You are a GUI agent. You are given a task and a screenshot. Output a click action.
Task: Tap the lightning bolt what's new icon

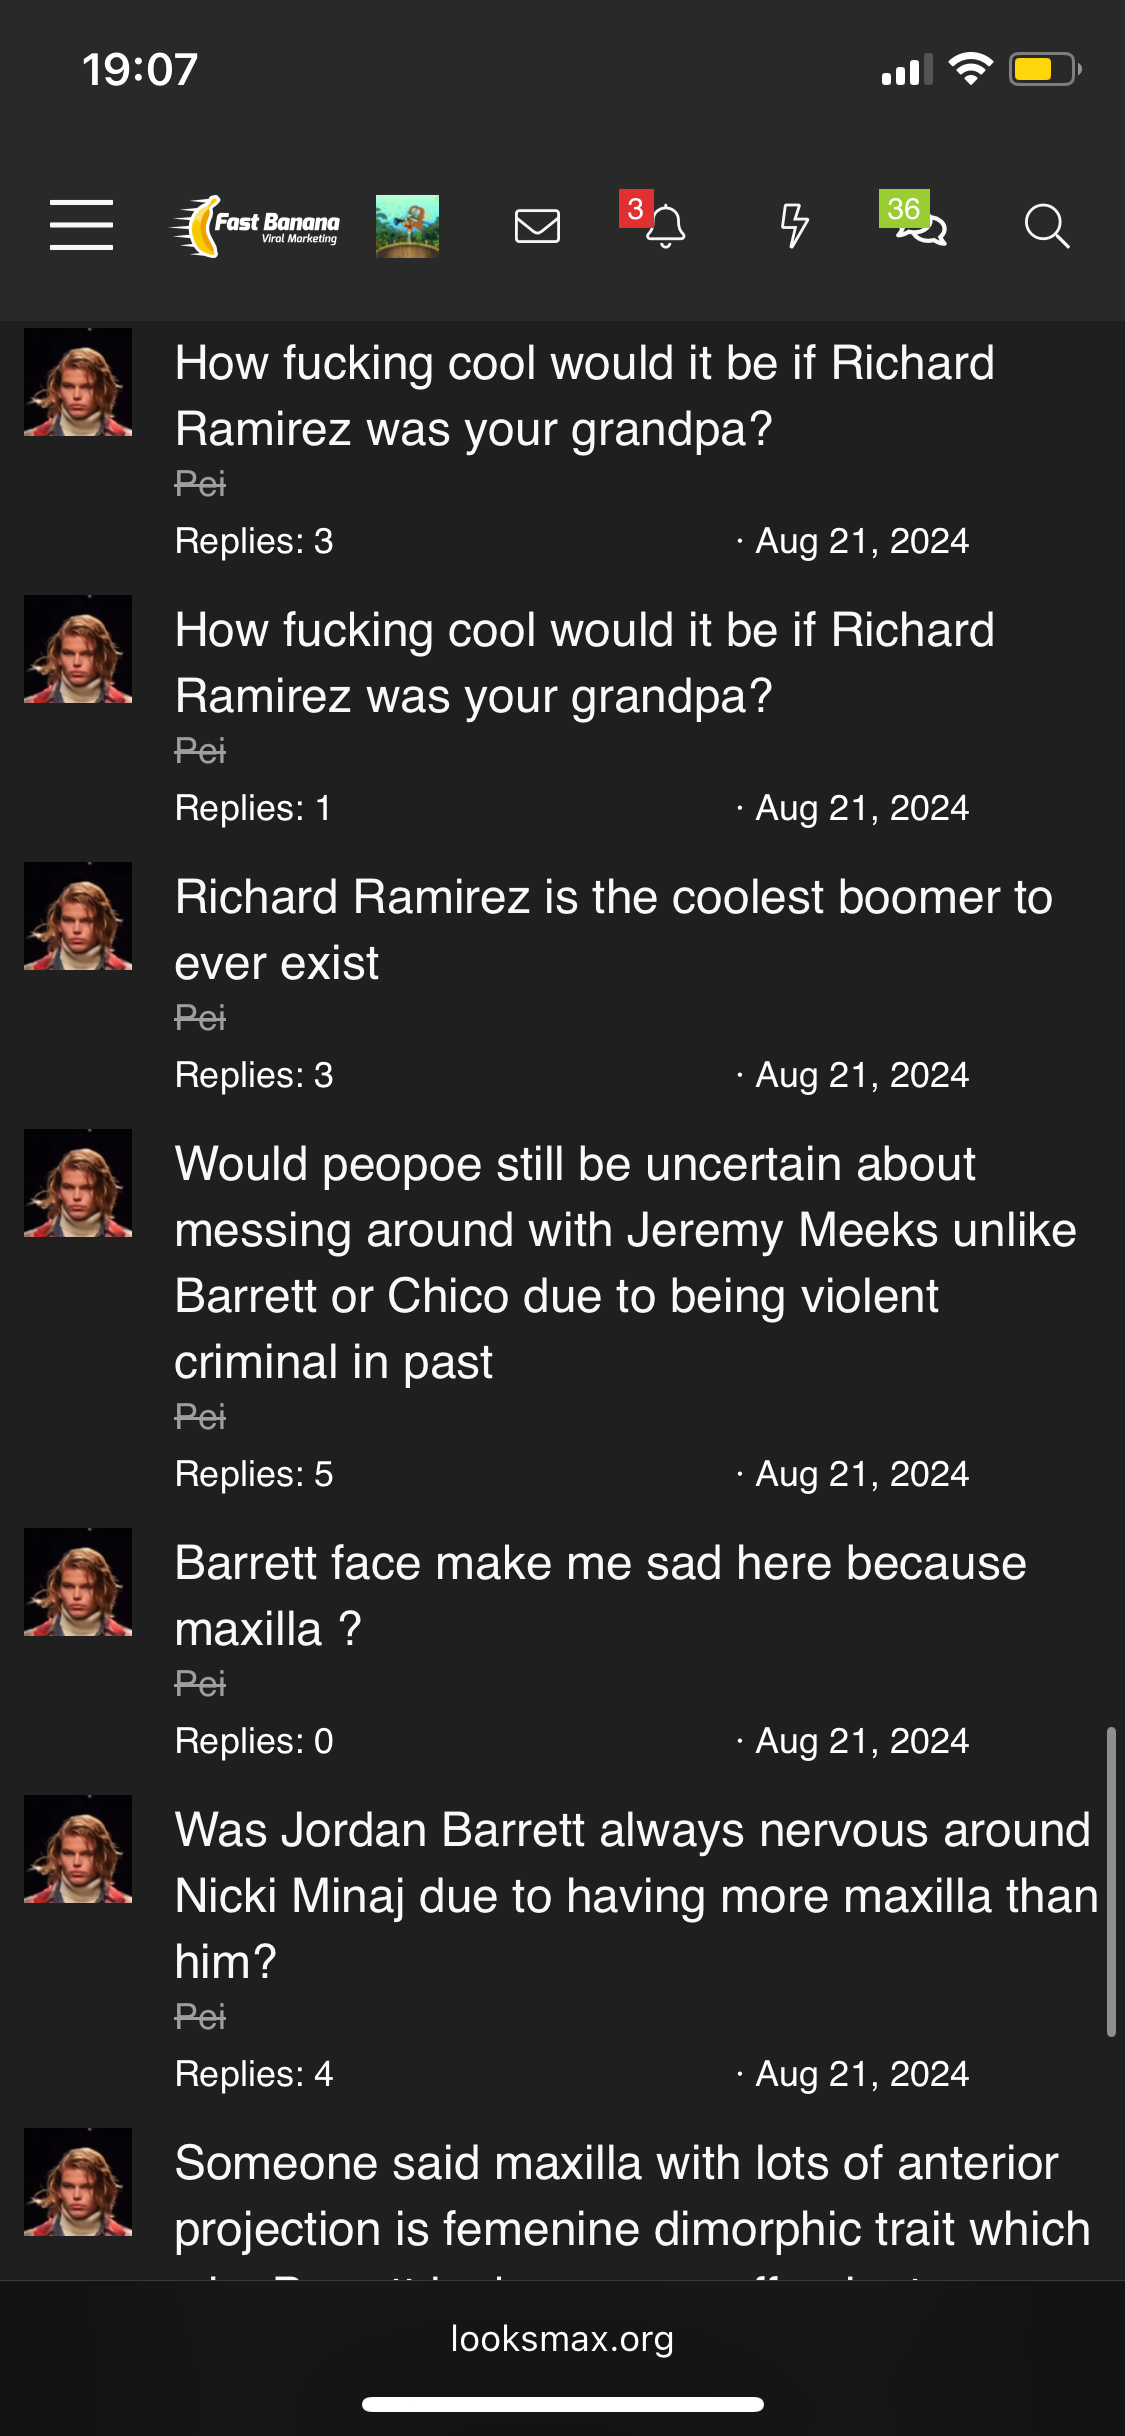[x=794, y=226]
